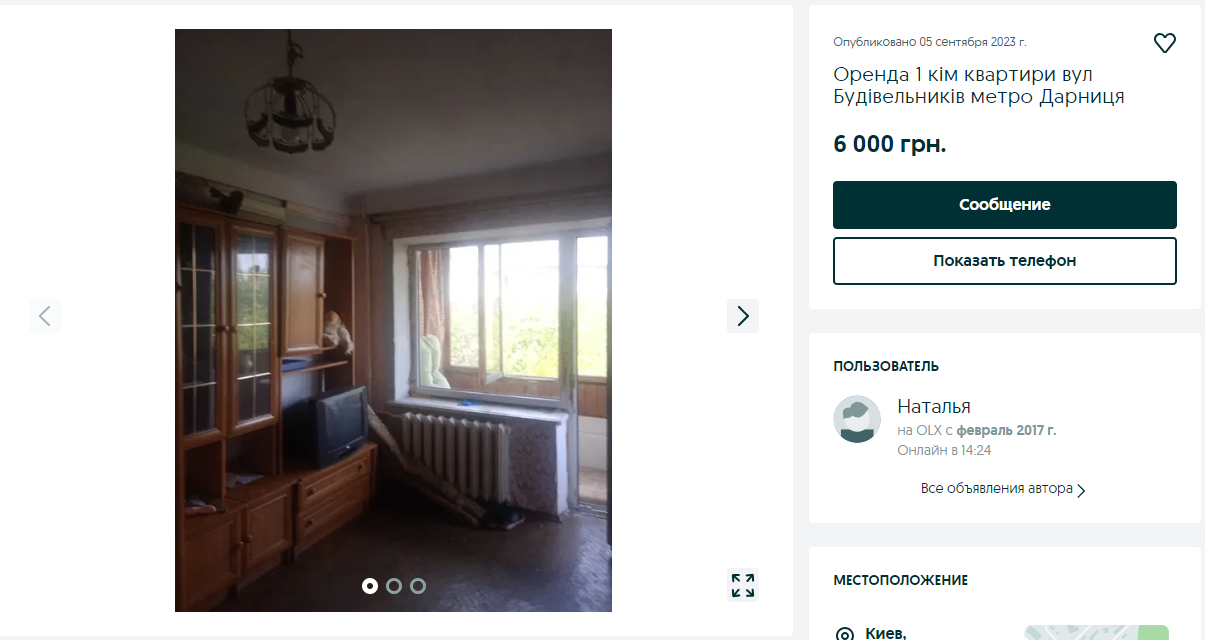The image size is (1205, 640).
Task: Open user name Наталья link
Action: tap(934, 406)
